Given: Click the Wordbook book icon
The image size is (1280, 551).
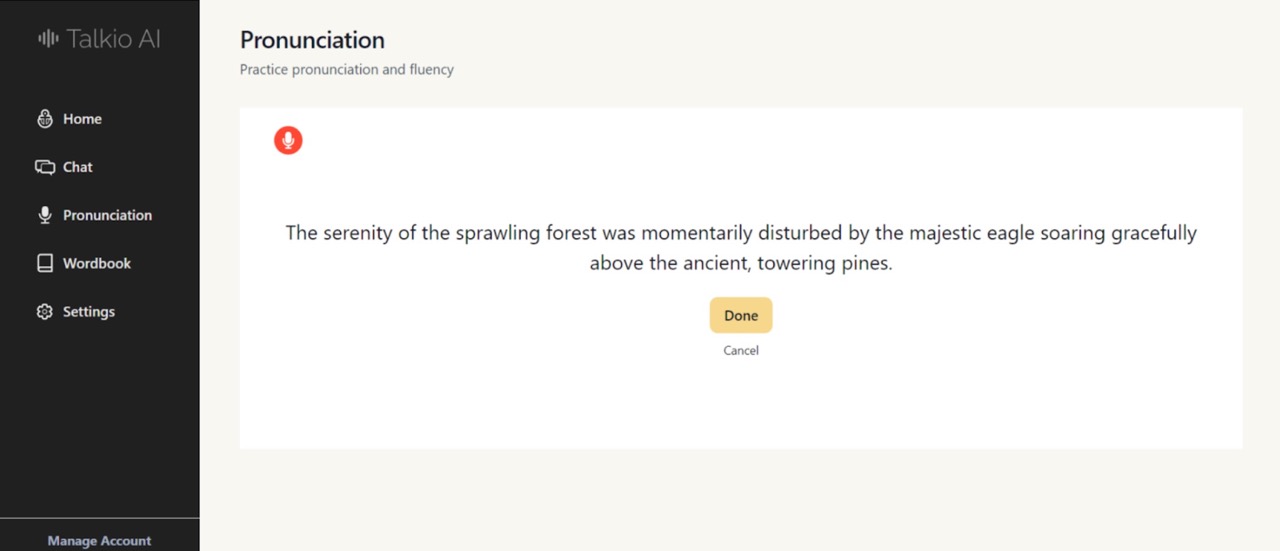Looking at the screenshot, I should (45, 263).
